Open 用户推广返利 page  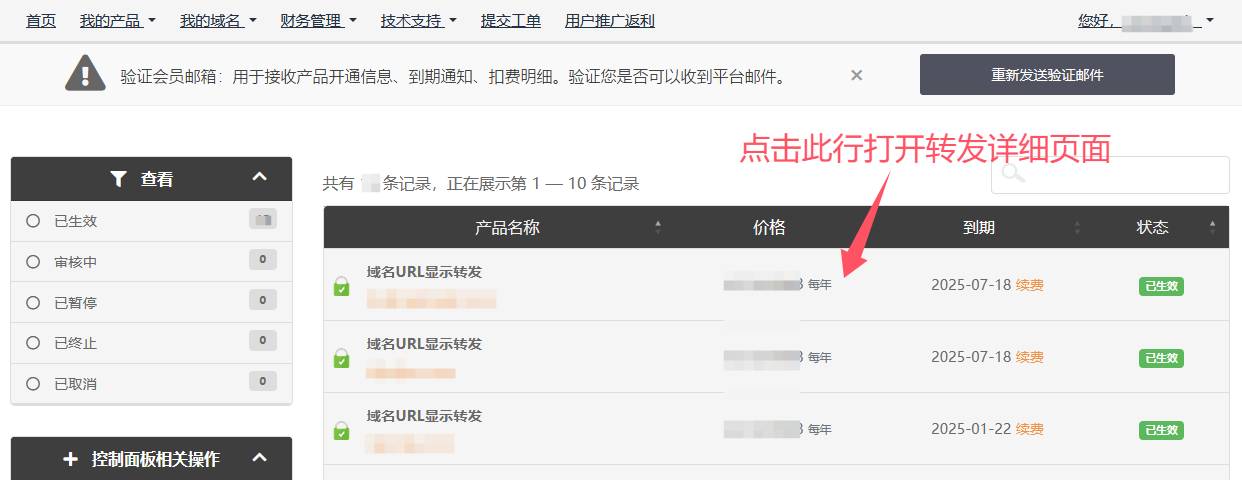(610, 20)
